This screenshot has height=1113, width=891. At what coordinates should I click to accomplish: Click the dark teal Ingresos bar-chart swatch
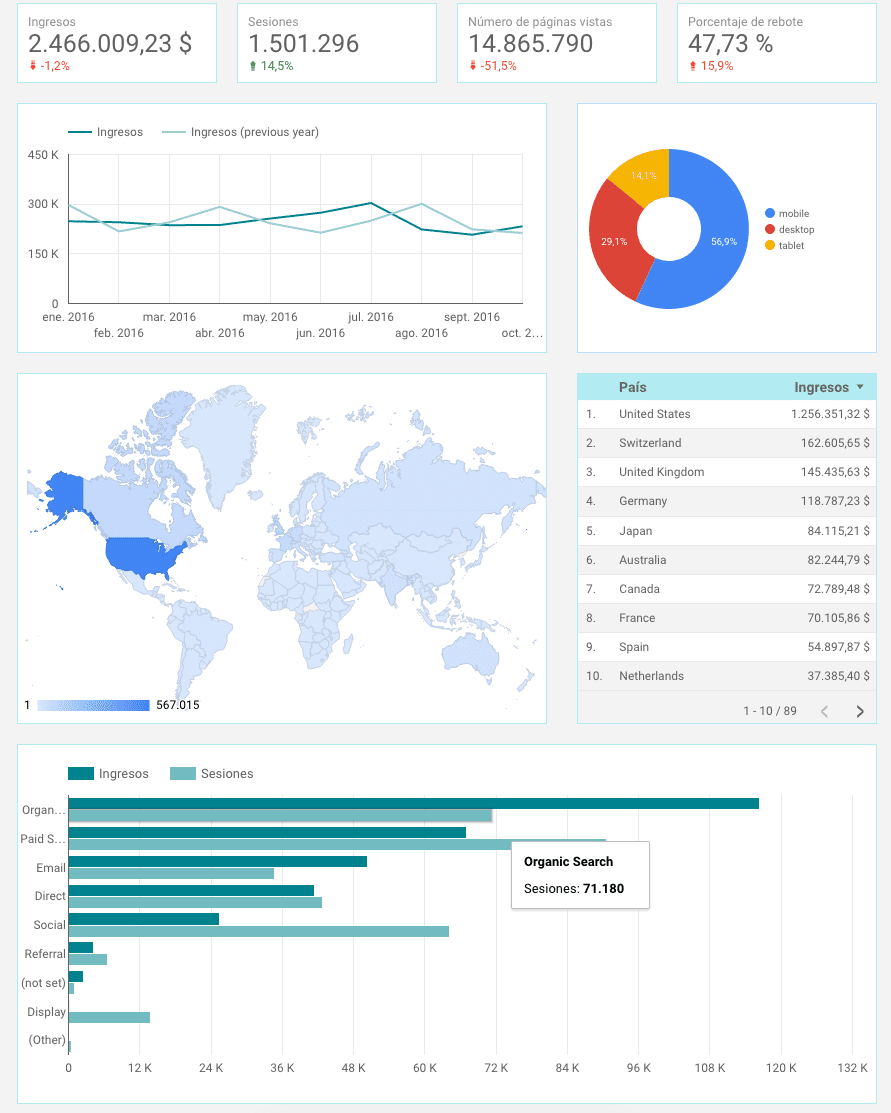pyautogui.click(x=81, y=773)
